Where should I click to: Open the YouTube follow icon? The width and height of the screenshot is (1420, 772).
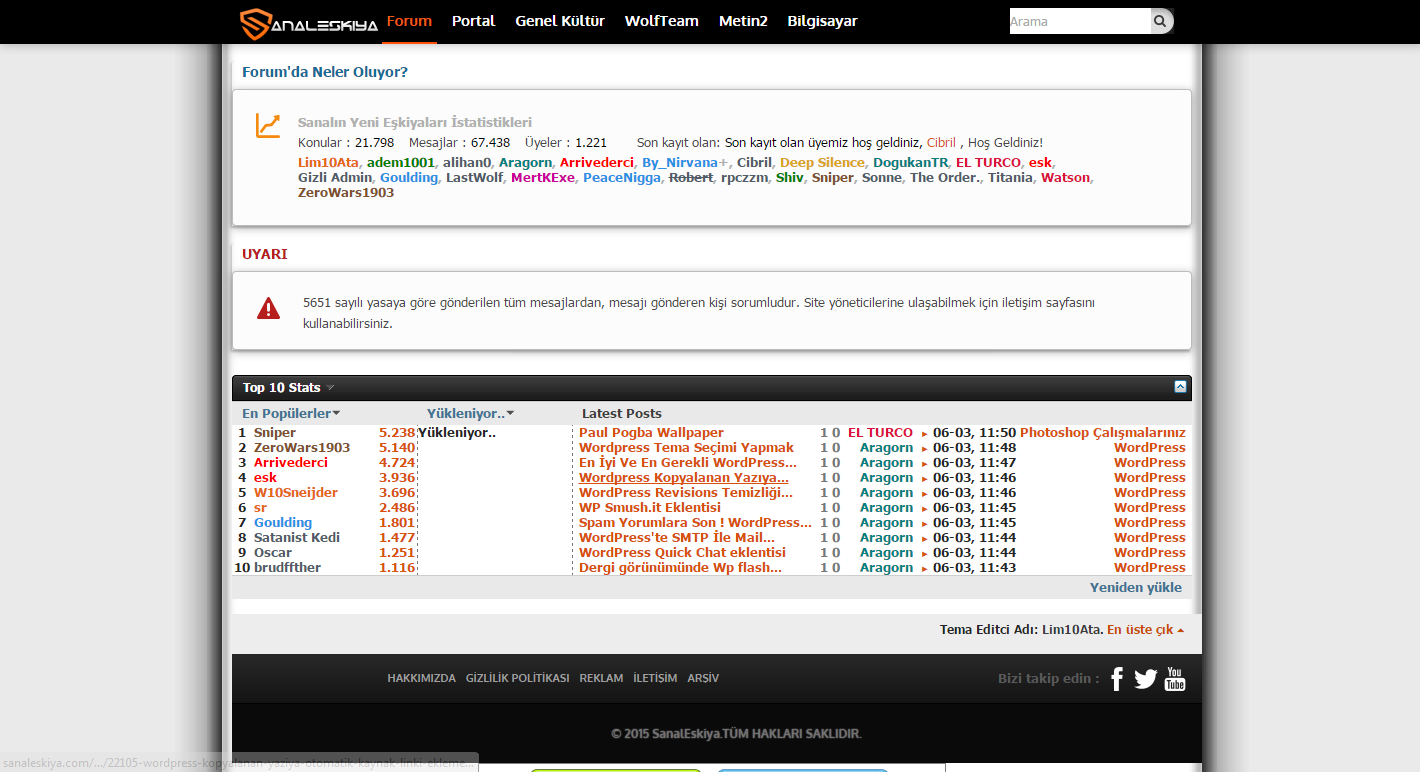pyautogui.click(x=1175, y=679)
